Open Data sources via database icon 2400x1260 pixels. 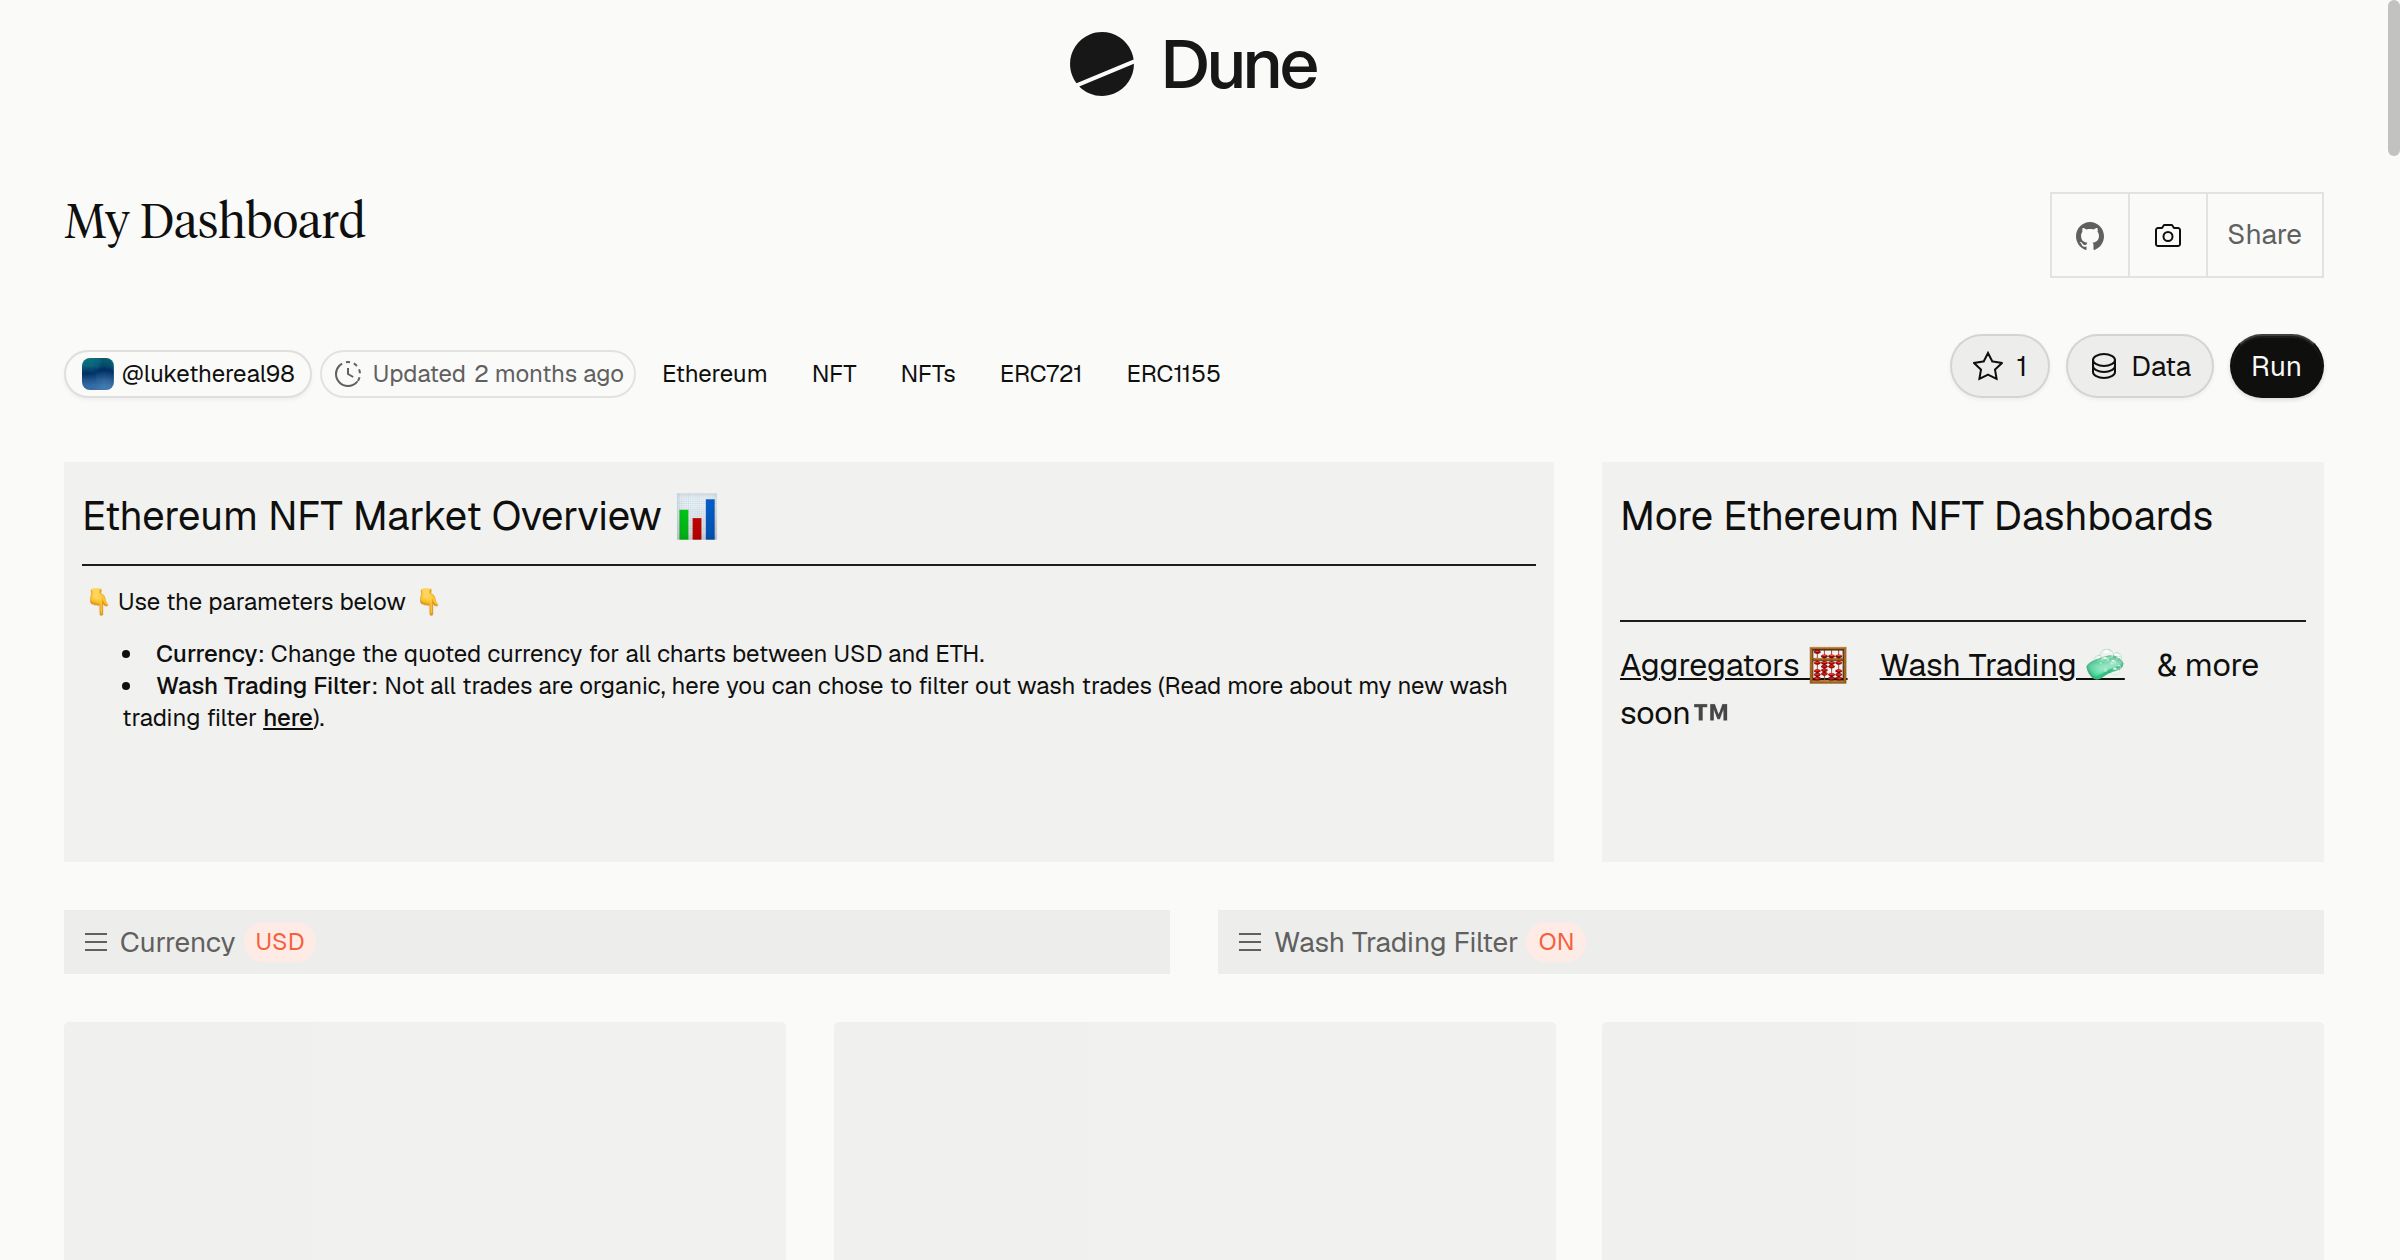[2104, 366]
